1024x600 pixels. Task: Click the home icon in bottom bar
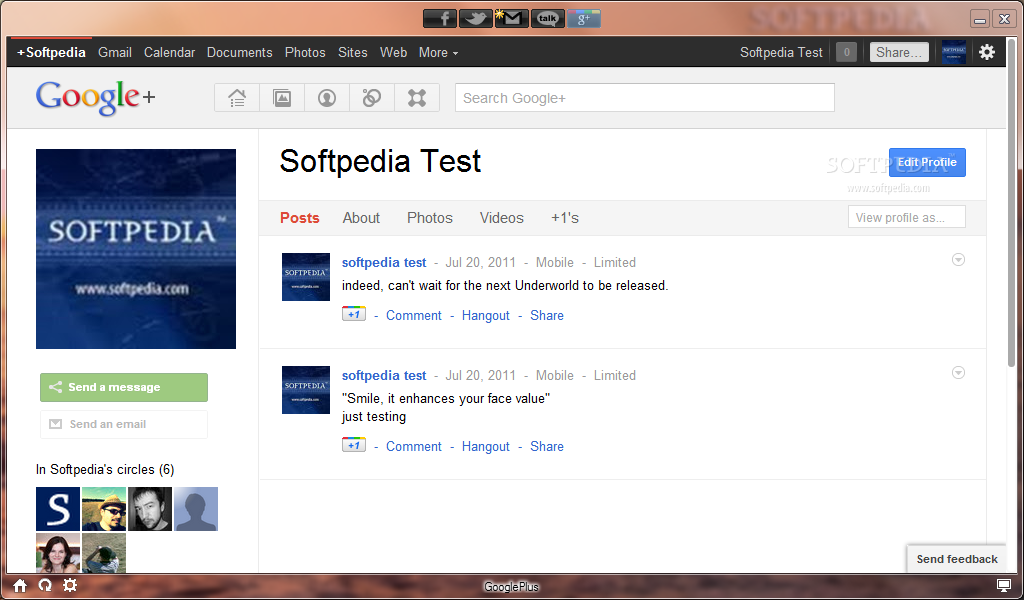pyautogui.click(x=20, y=586)
